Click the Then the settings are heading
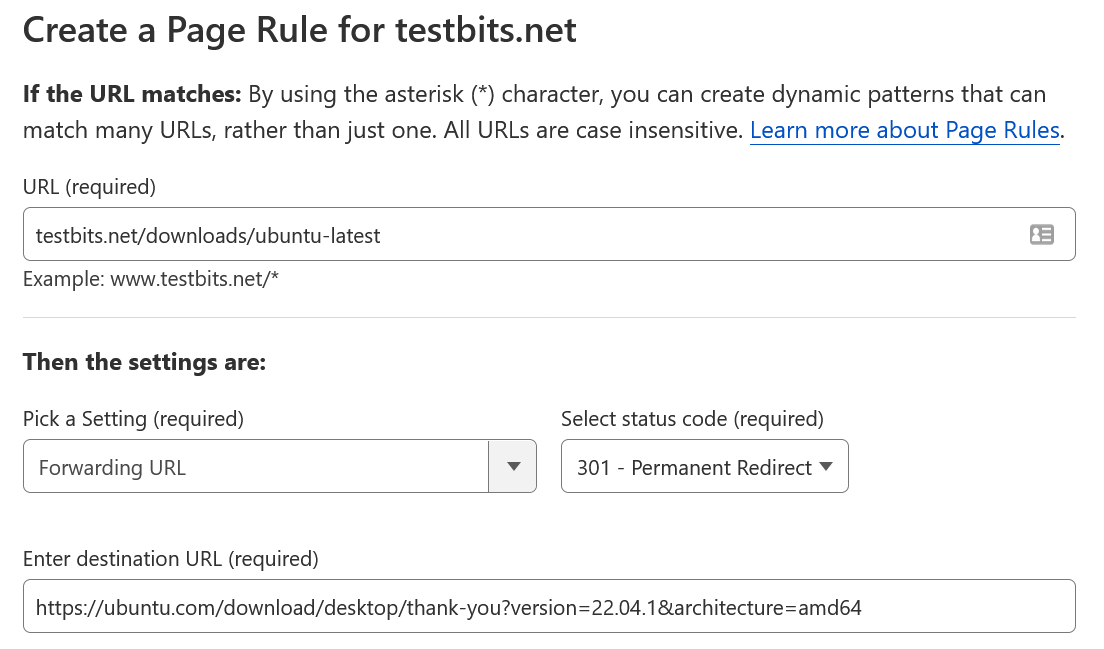Screen dimensions: 1104x649 point(143,361)
